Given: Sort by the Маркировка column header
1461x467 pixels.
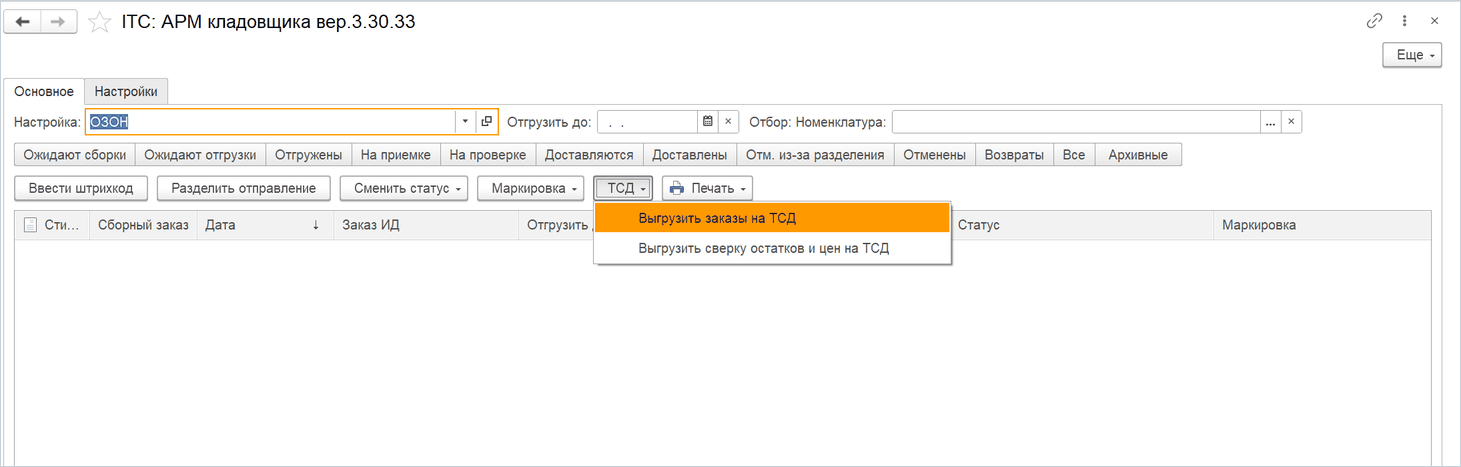Looking at the screenshot, I should coord(1321,225).
